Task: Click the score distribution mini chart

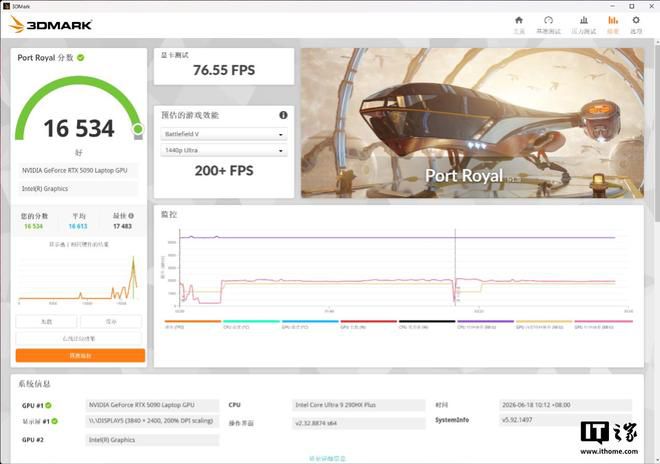Action: [x=78, y=279]
